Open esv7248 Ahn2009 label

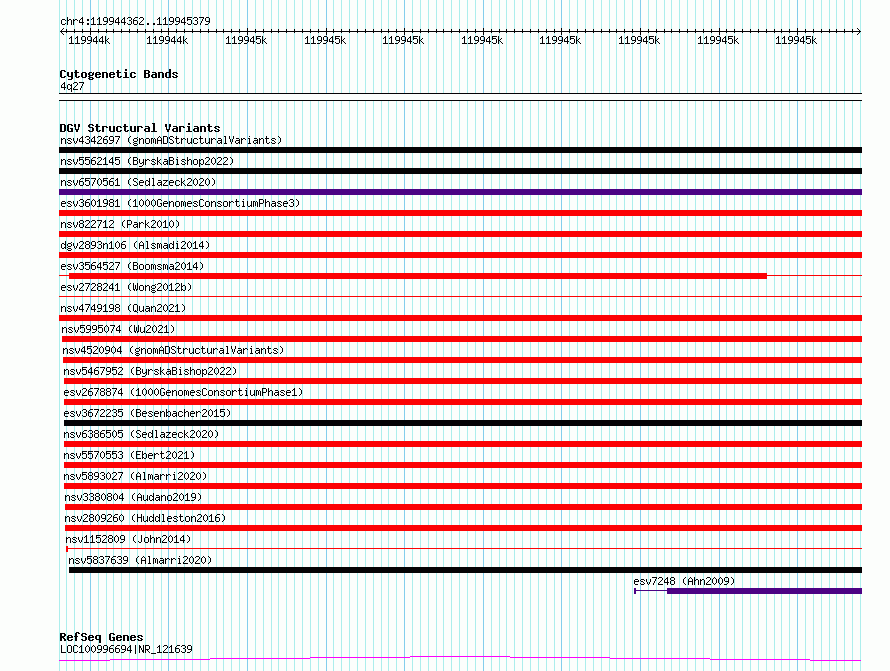(x=684, y=581)
